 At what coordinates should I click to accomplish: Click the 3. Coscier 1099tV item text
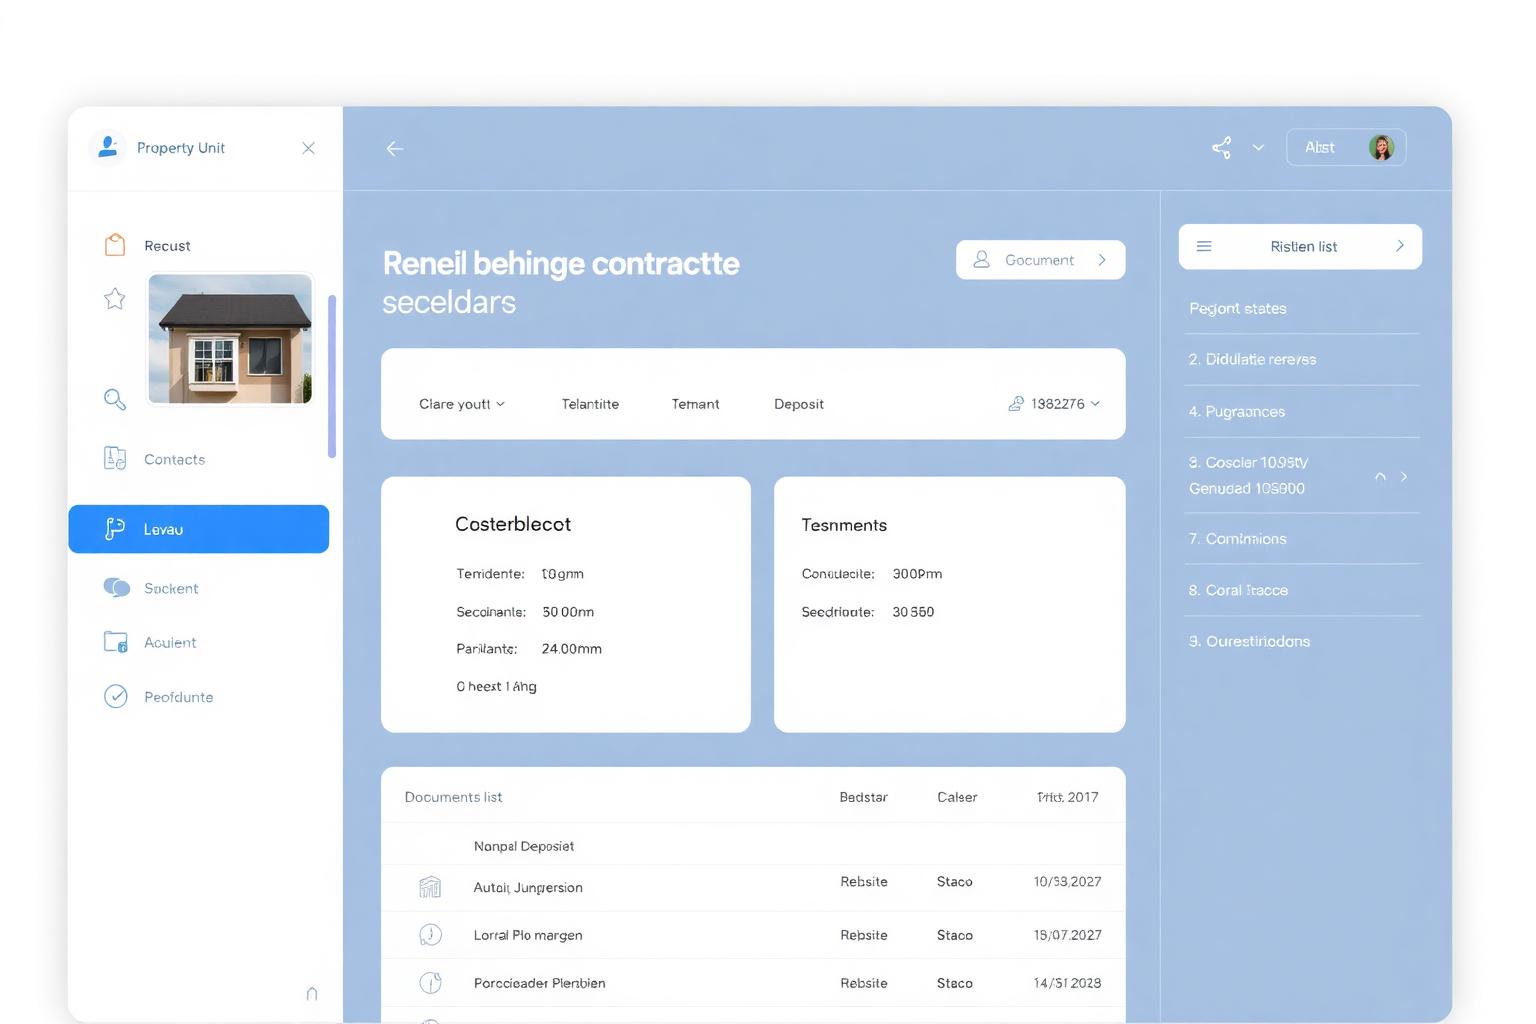(x=1248, y=463)
